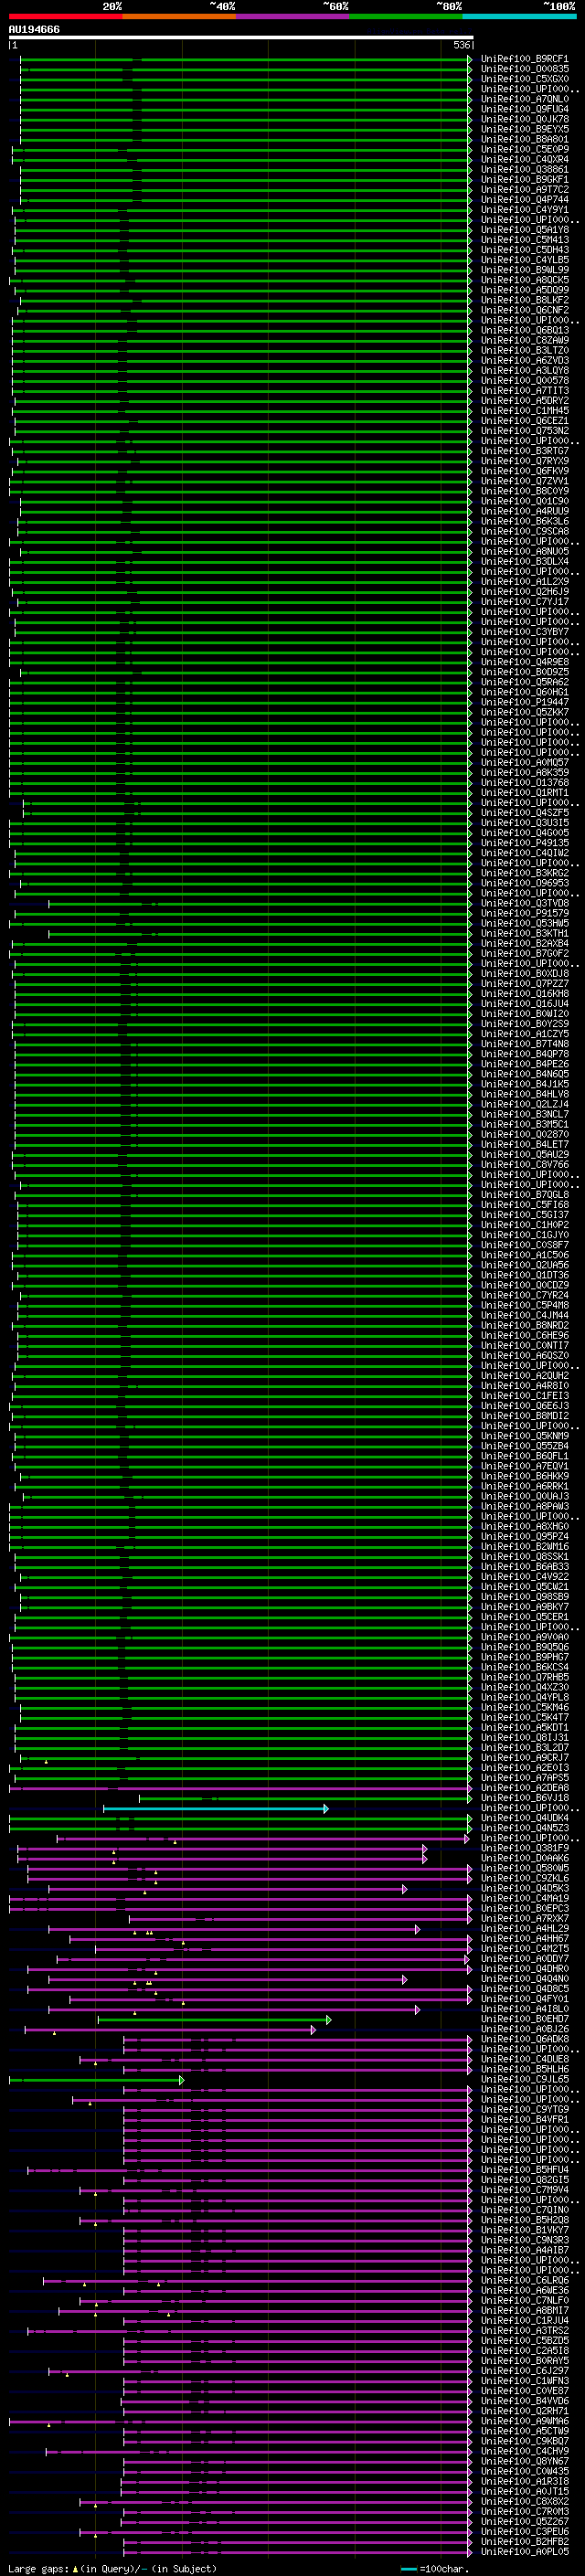Select the UniRef100_Q4P744 label
Image resolution: width=585 pixels, height=2576 pixels.
pos(524,199)
